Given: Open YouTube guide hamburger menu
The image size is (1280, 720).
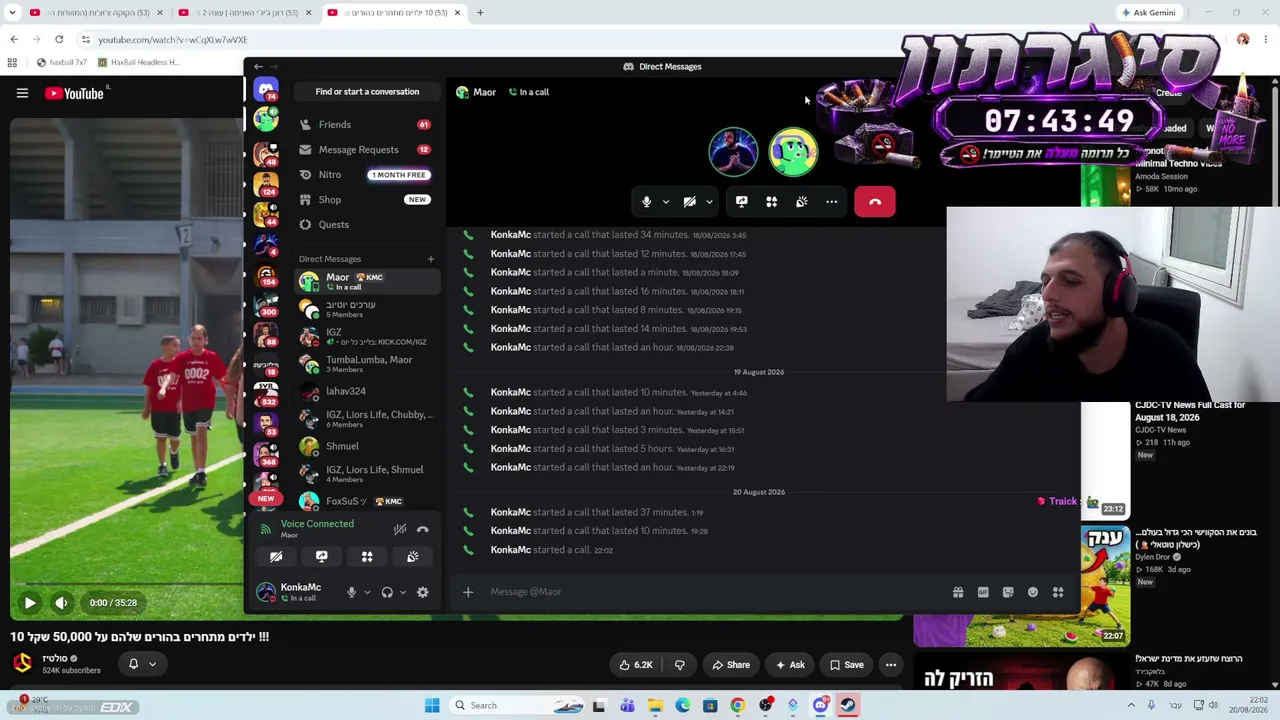Looking at the screenshot, I should pos(22,93).
